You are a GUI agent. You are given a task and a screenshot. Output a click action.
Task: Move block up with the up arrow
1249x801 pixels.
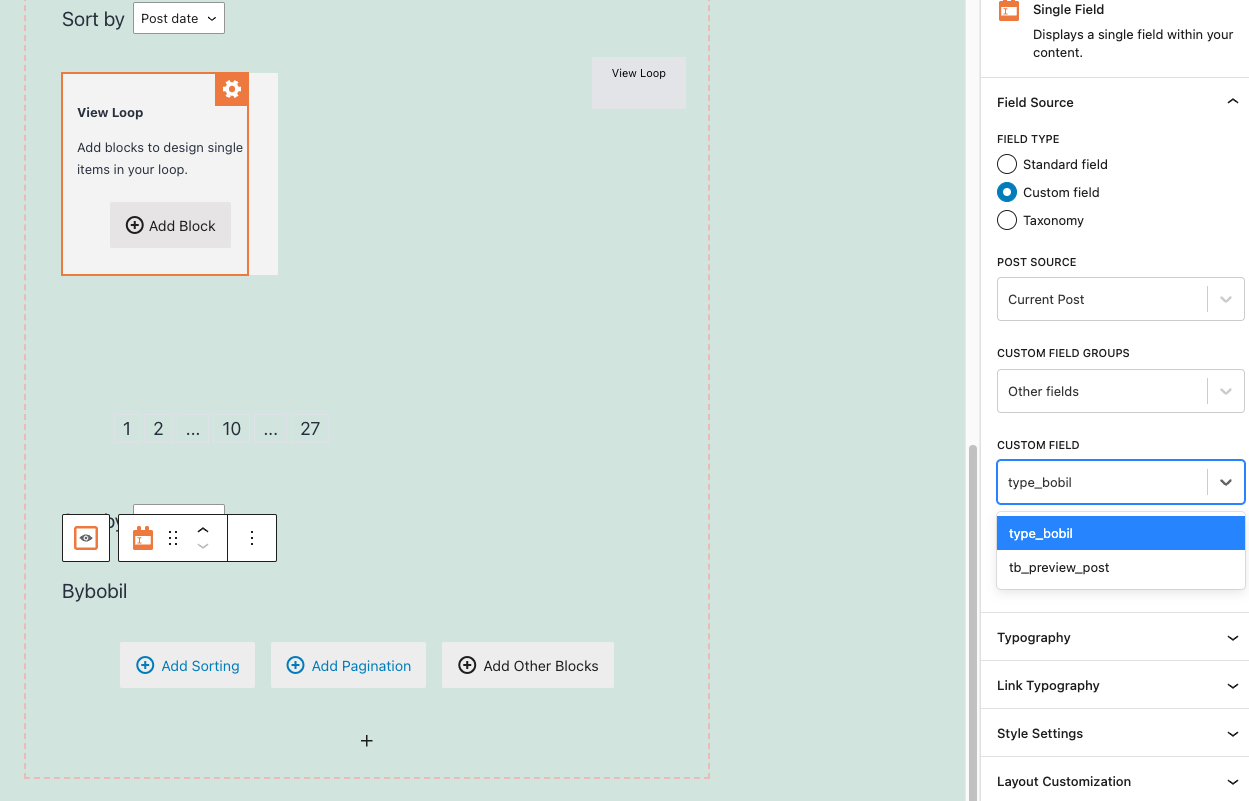pos(203,530)
